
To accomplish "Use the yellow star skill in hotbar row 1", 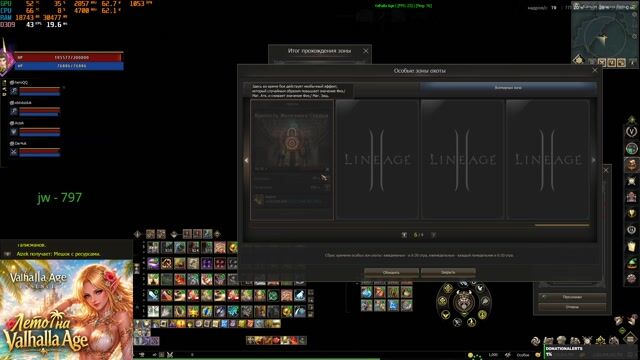I will (x=193, y=311).
